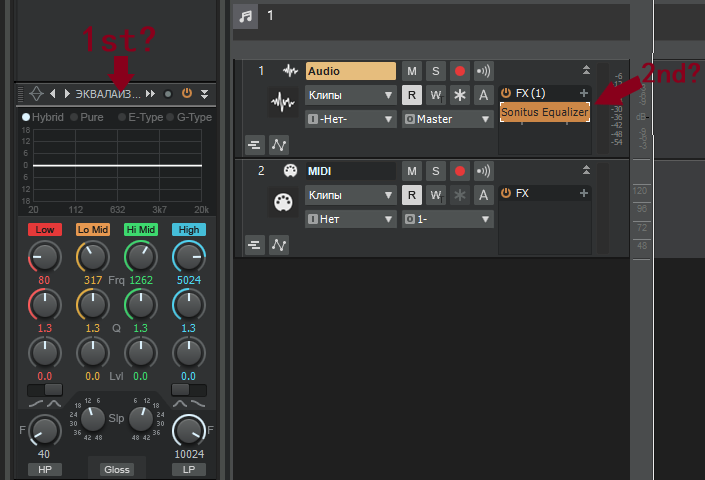Click the freeze snowflake on MIDI track

click(460, 195)
